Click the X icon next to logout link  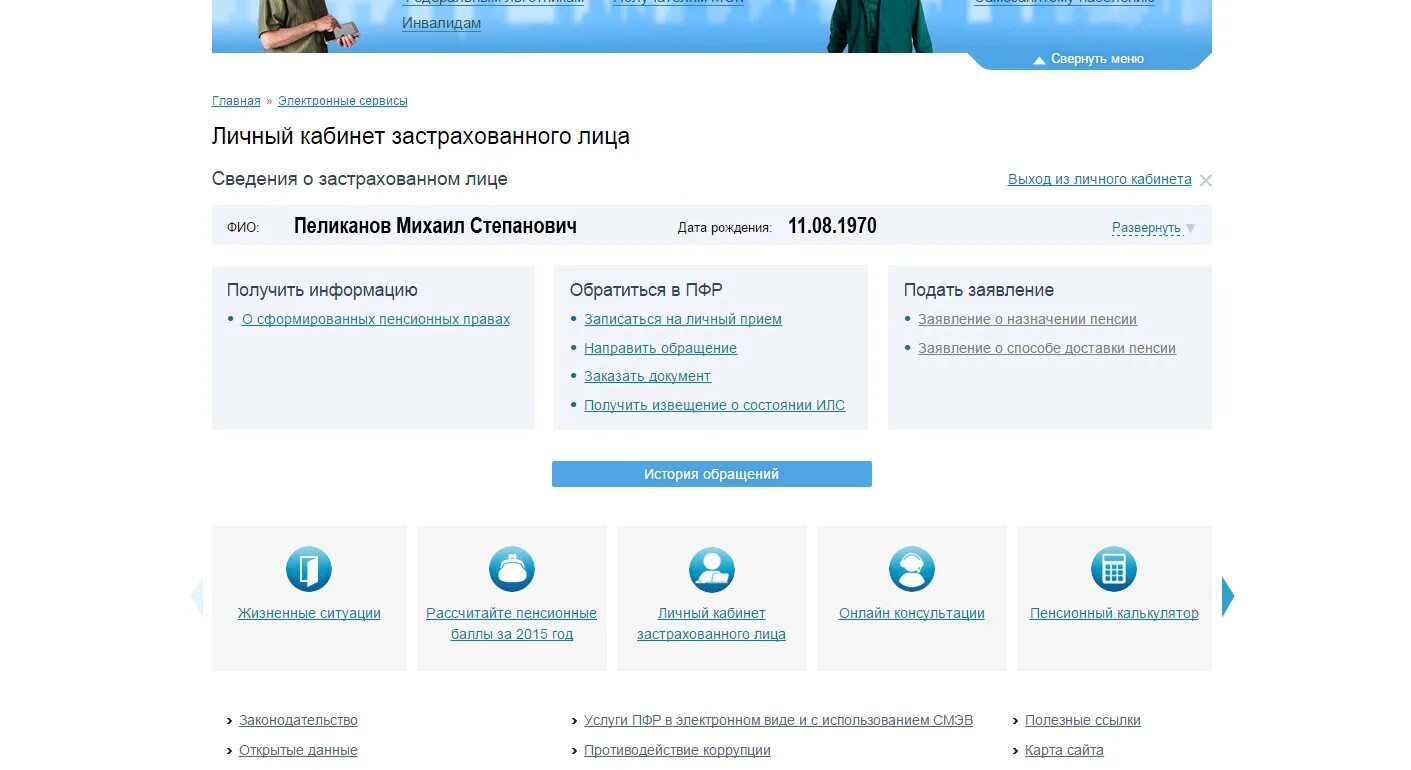[1206, 181]
